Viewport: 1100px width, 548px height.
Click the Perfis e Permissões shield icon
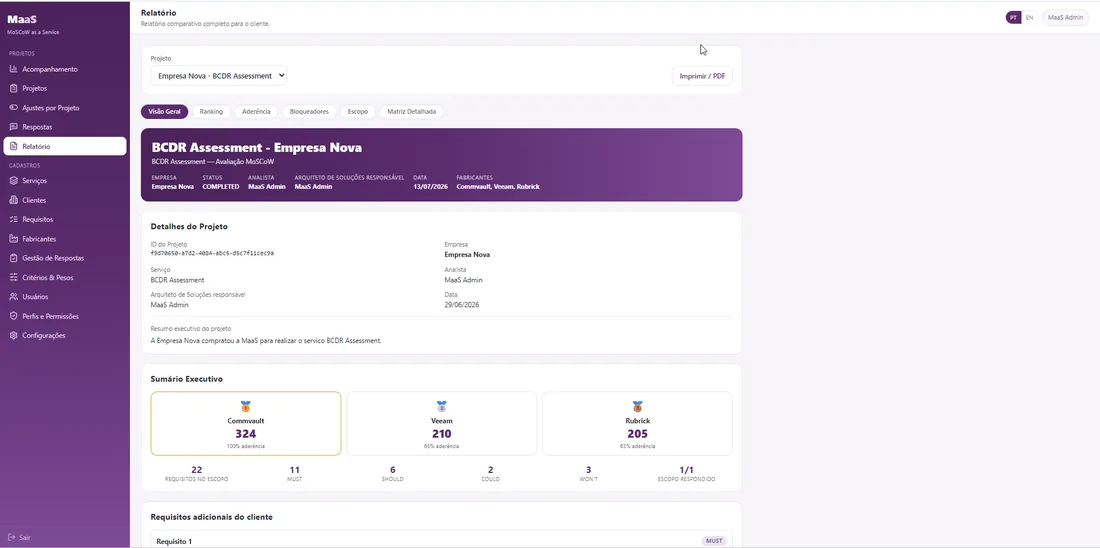(x=13, y=316)
